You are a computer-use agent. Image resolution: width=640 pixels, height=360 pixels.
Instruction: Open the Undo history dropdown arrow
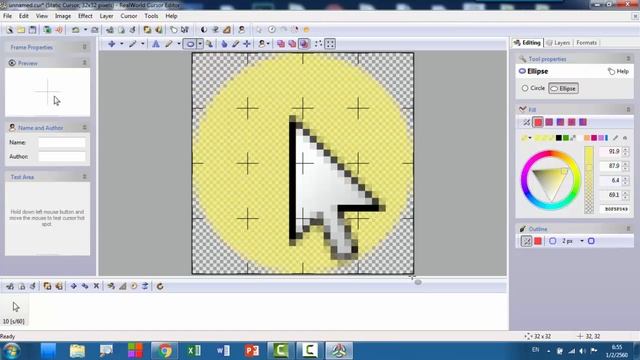[x=85, y=30]
